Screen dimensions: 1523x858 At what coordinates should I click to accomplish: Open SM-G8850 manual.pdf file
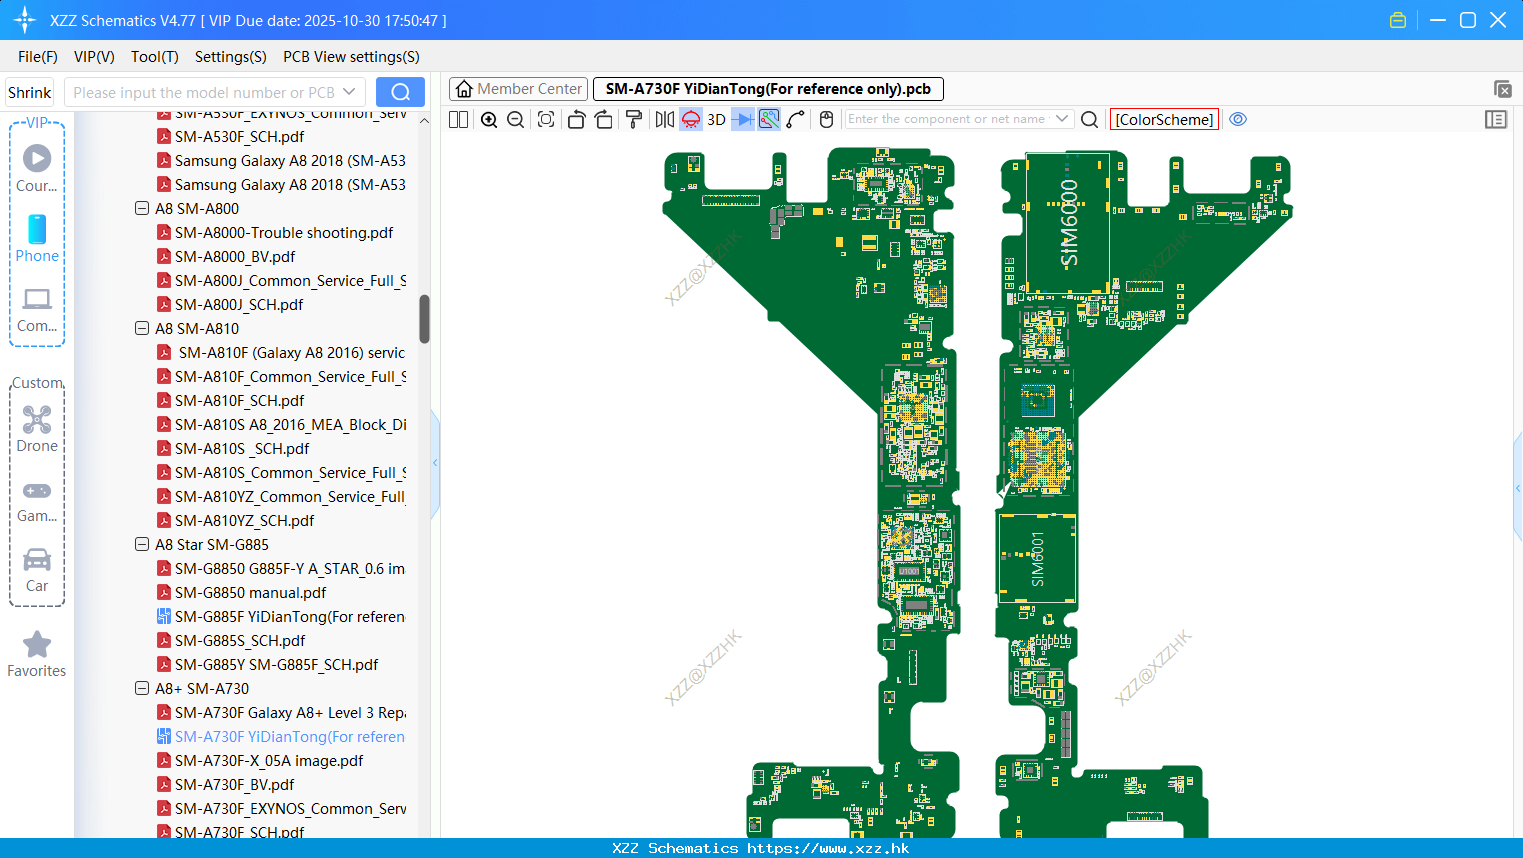250,593
